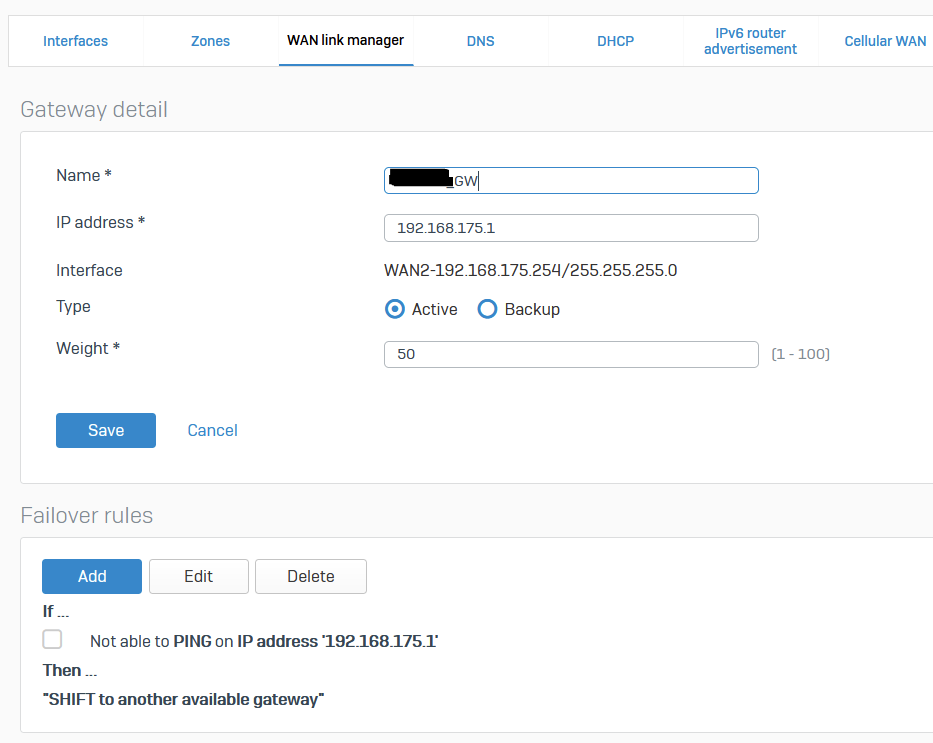Open IPv6 router advertisement tab
Screen dimensions: 933x743
click(750, 41)
